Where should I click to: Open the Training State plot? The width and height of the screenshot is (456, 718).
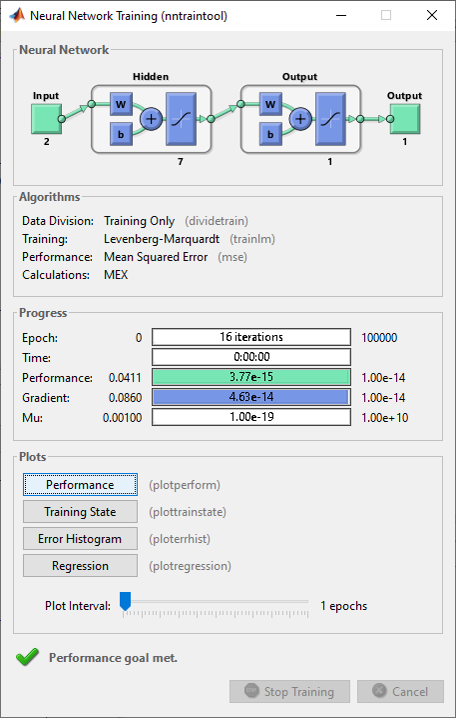pos(80,511)
